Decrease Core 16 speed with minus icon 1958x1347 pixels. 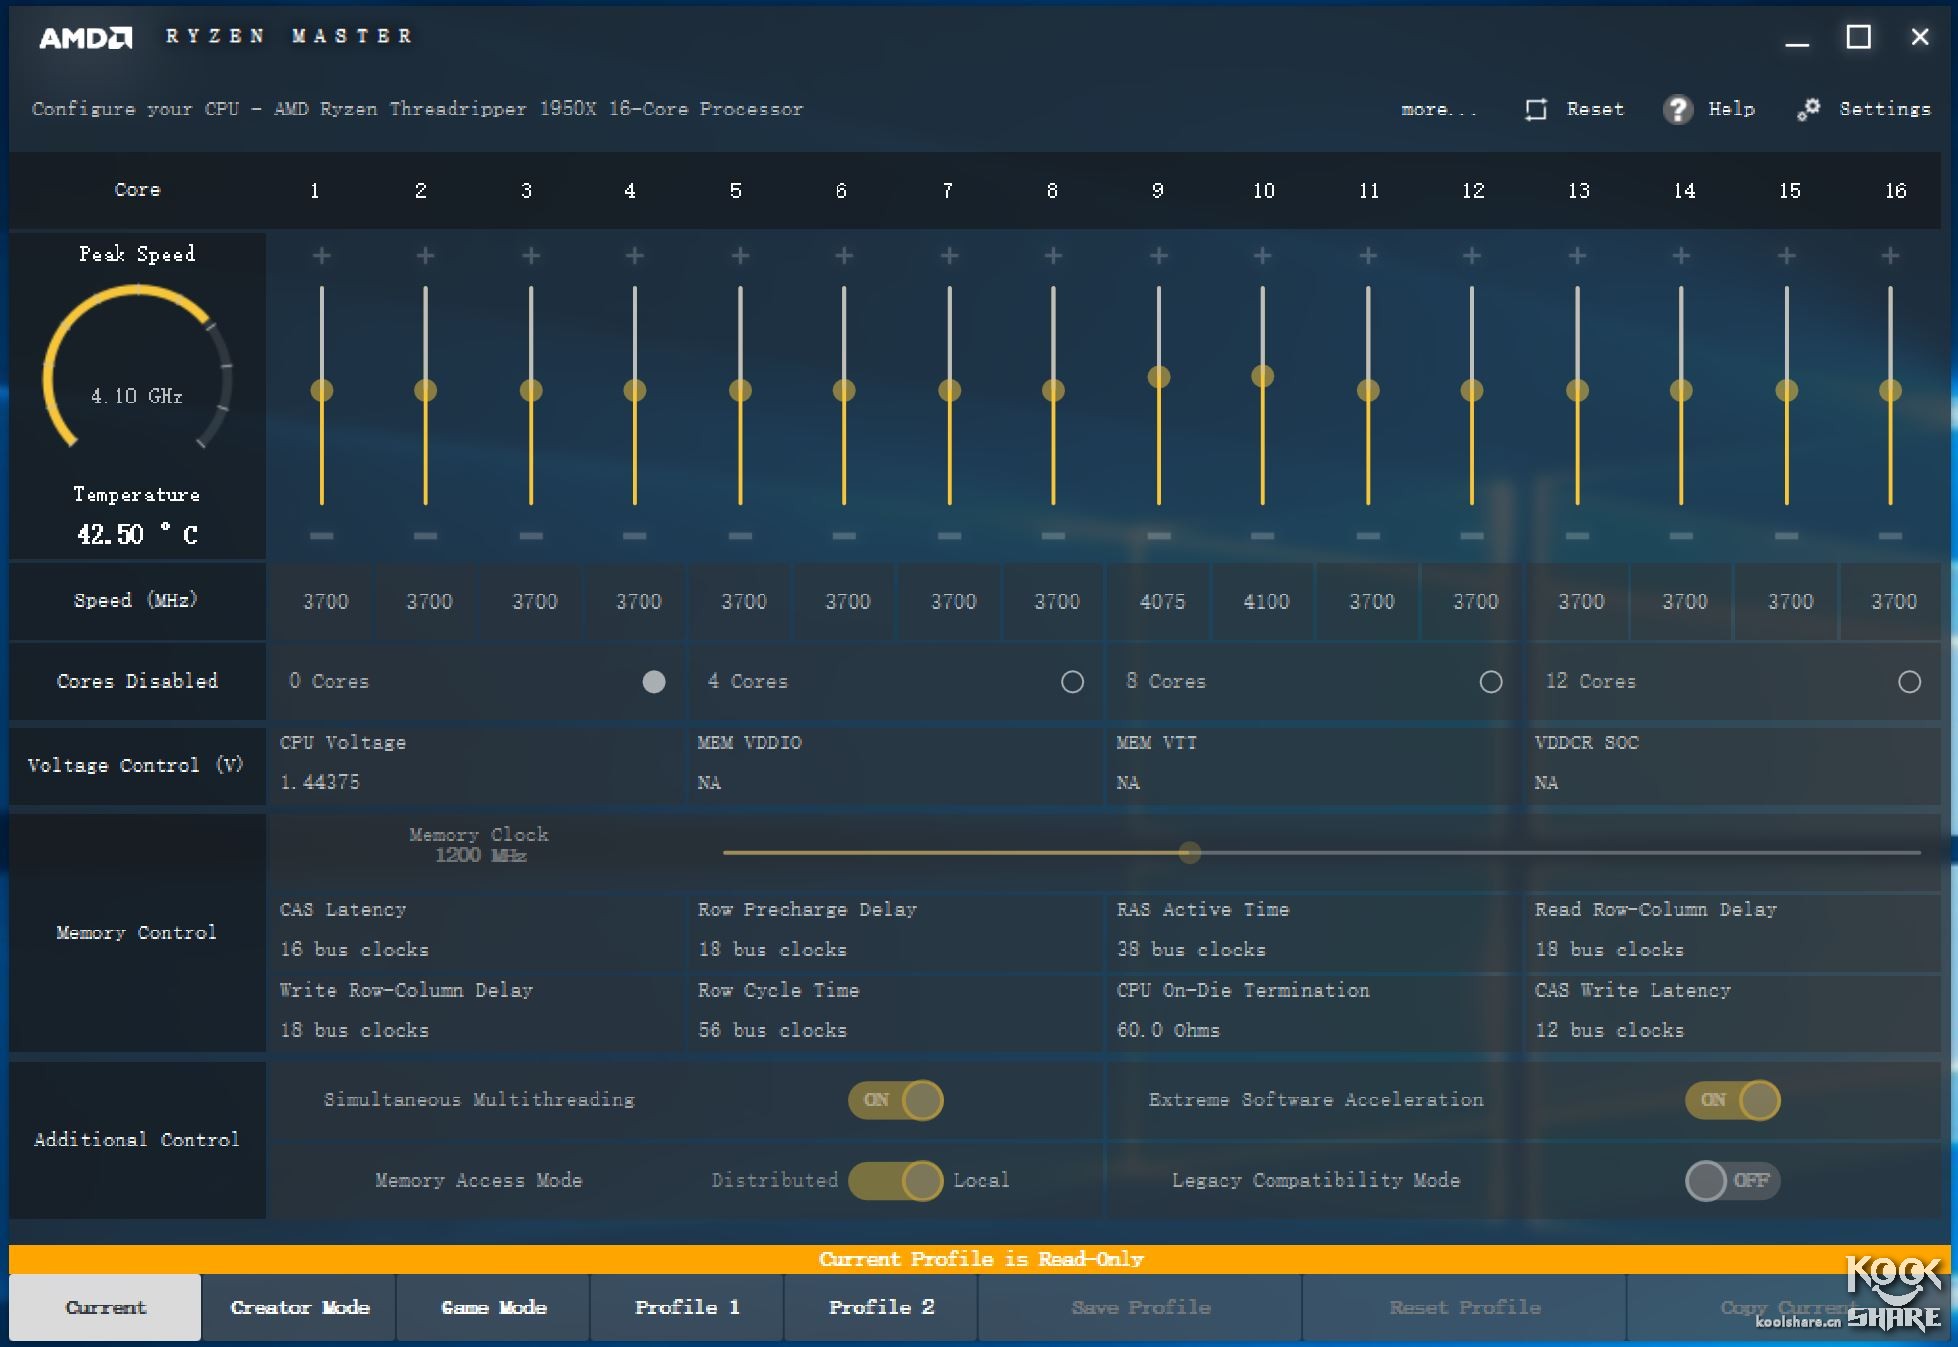pos(1890,534)
